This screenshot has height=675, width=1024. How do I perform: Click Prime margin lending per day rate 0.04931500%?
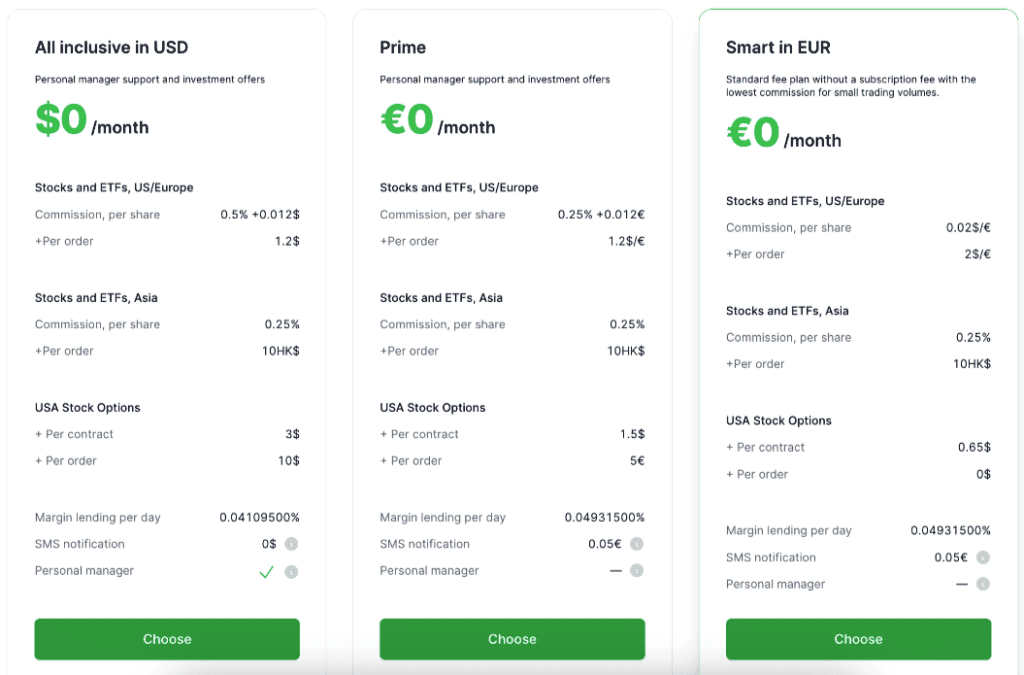[604, 518]
